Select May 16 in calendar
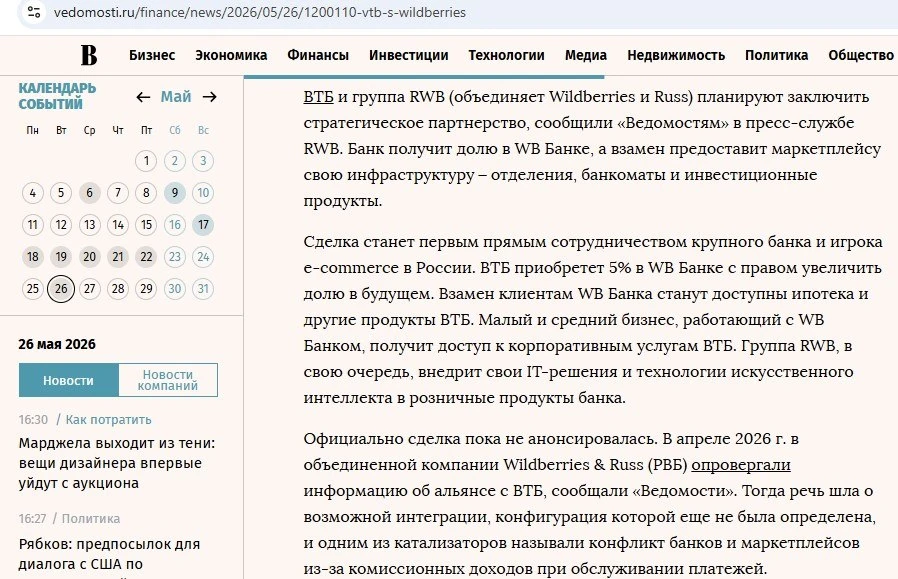The height and width of the screenshot is (579, 898). pos(175,224)
